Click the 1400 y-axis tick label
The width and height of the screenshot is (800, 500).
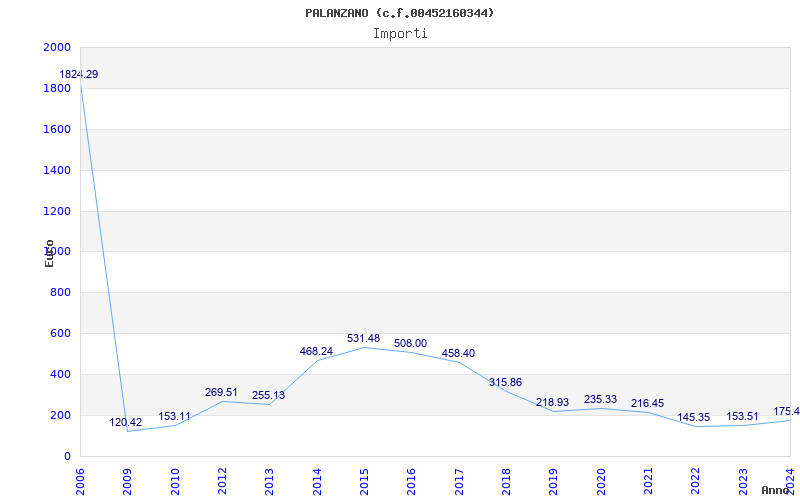click(x=57, y=170)
